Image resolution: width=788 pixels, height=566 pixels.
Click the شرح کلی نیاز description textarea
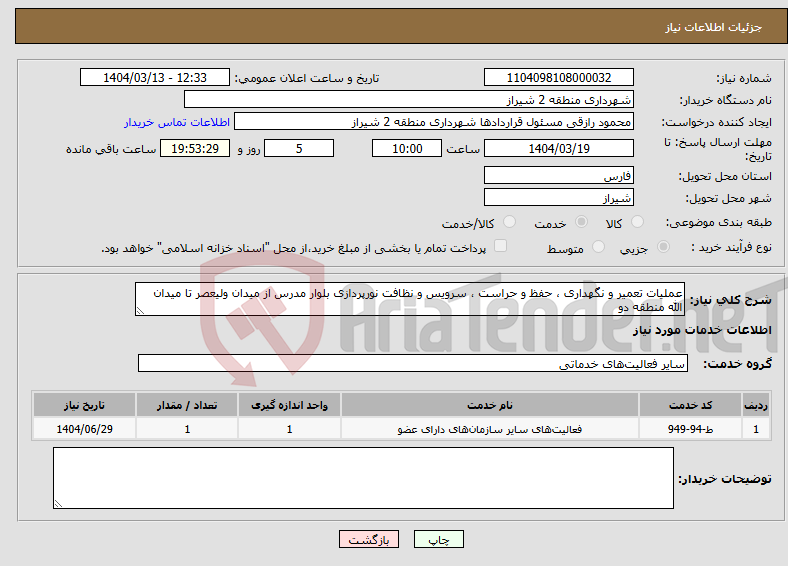[410, 299]
